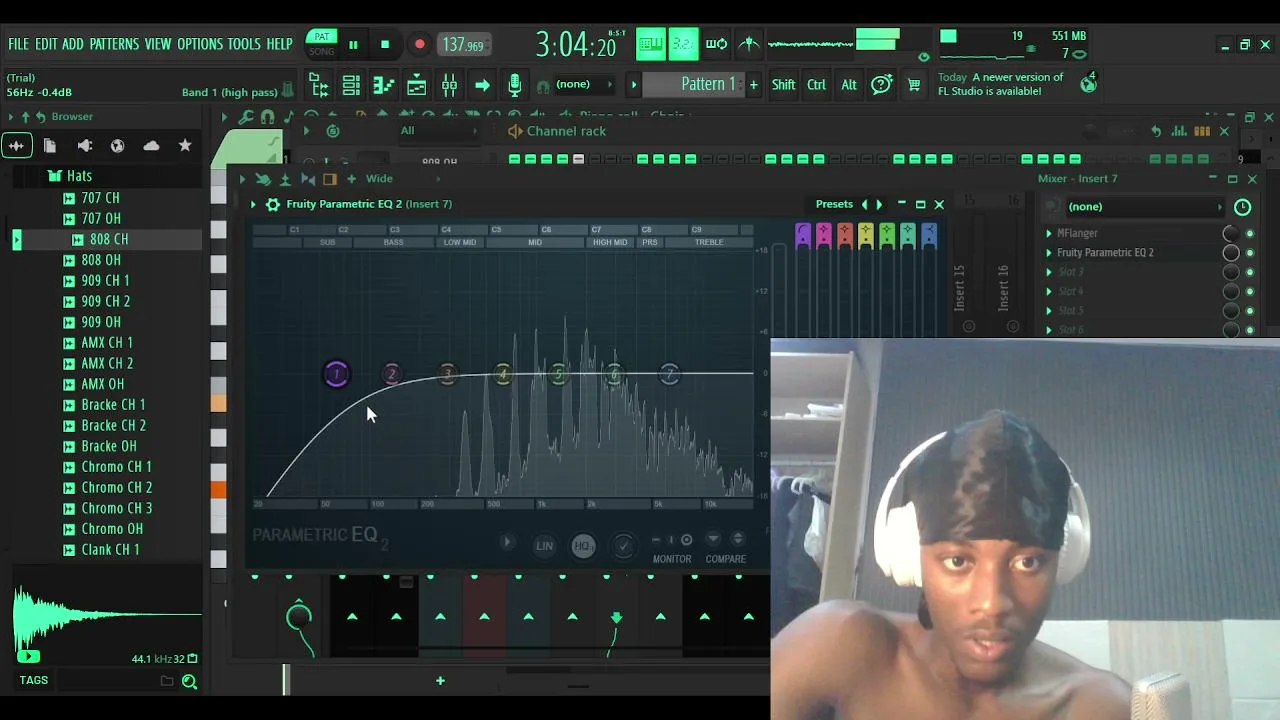The width and height of the screenshot is (1280, 720).
Task: Click the purple band 1 node in EQ
Action: (336, 375)
